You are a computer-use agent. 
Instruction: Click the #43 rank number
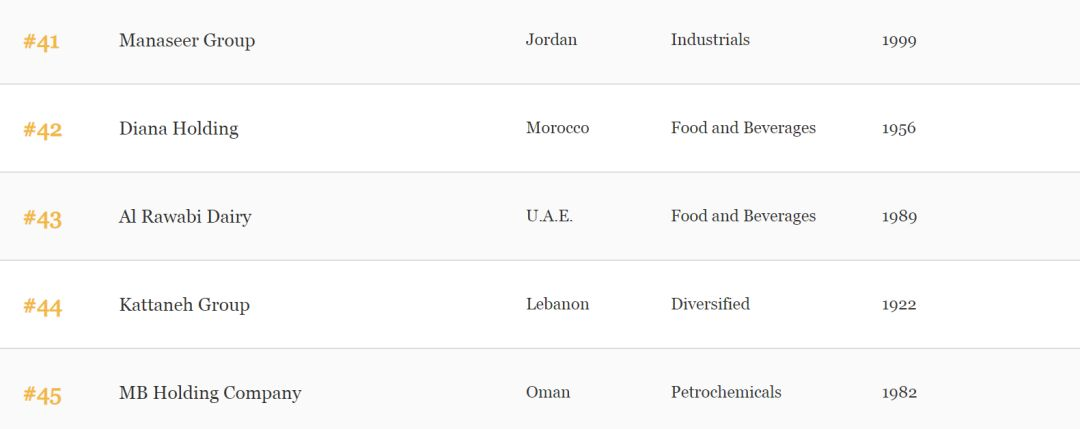point(43,218)
